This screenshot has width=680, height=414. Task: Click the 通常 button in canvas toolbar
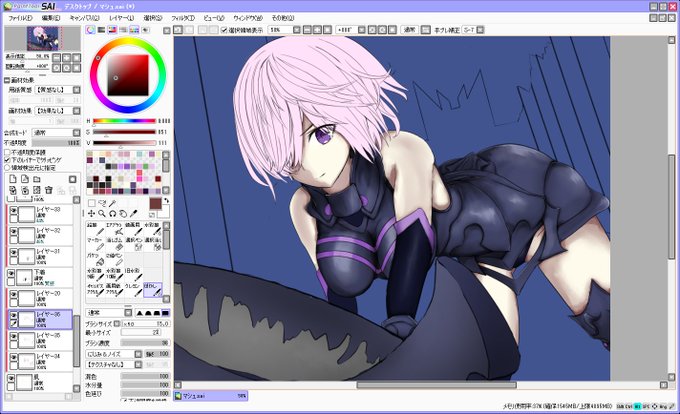tap(409, 30)
